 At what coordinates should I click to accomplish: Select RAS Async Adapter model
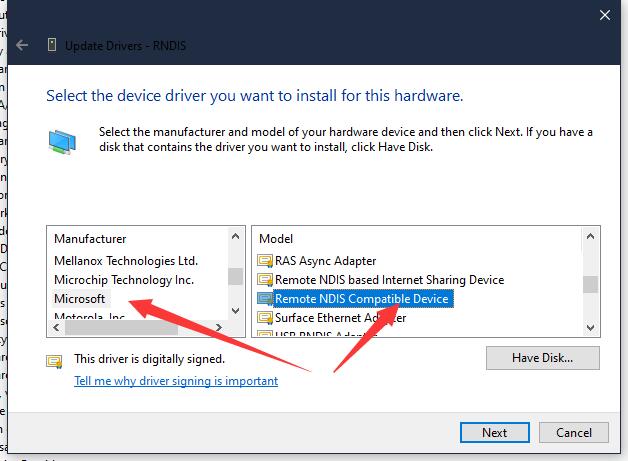click(325, 261)
